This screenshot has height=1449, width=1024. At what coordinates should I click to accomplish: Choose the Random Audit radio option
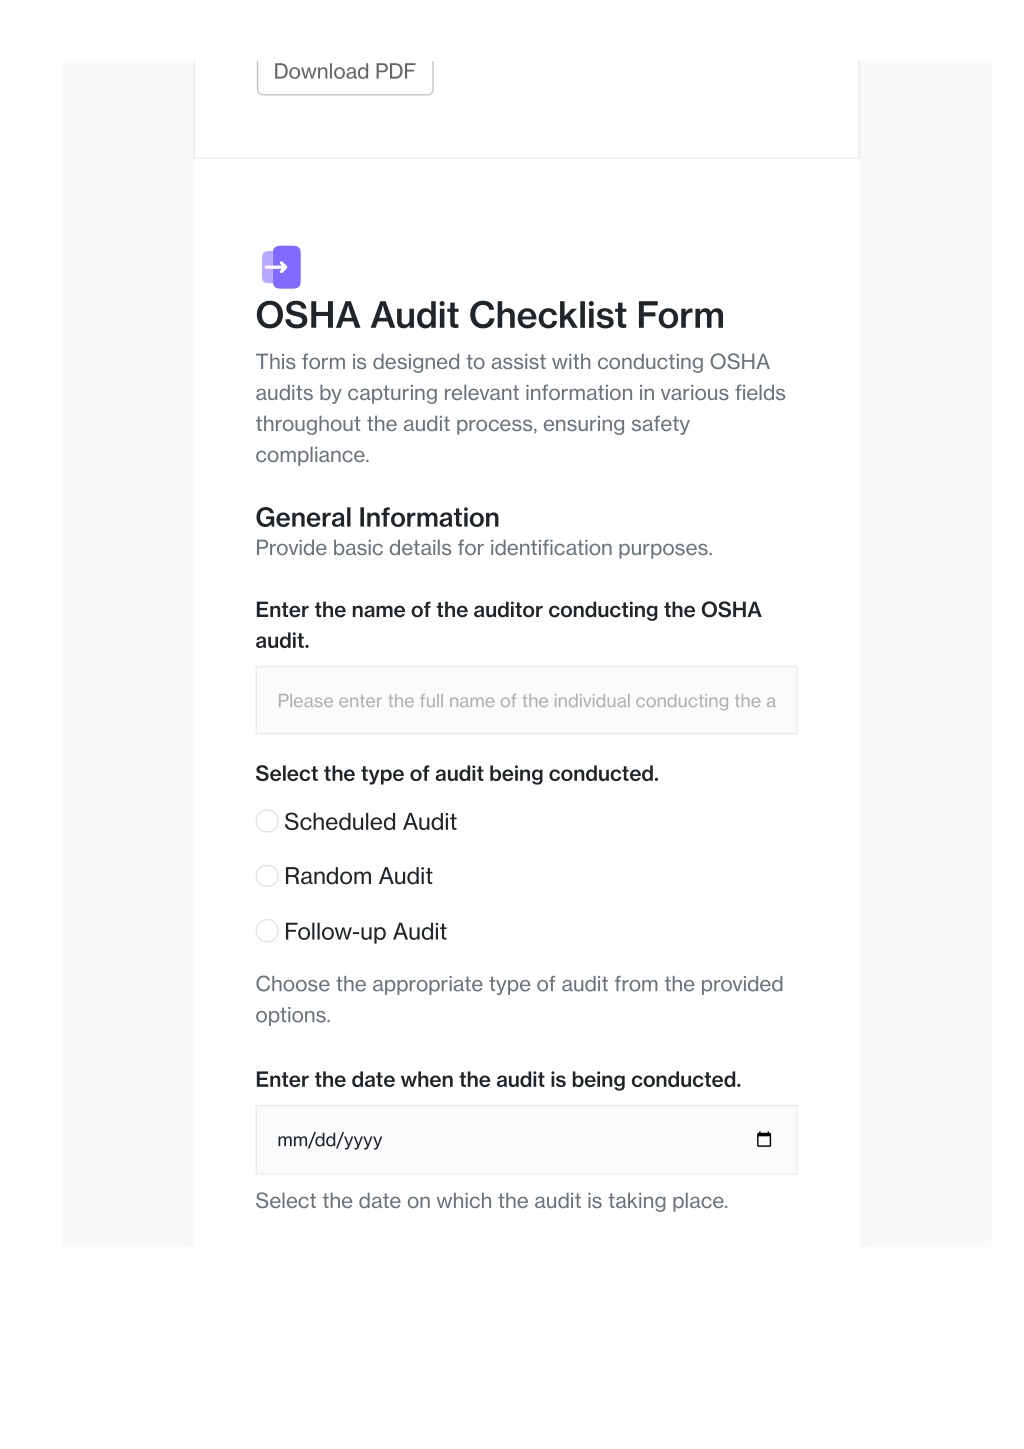267,876
